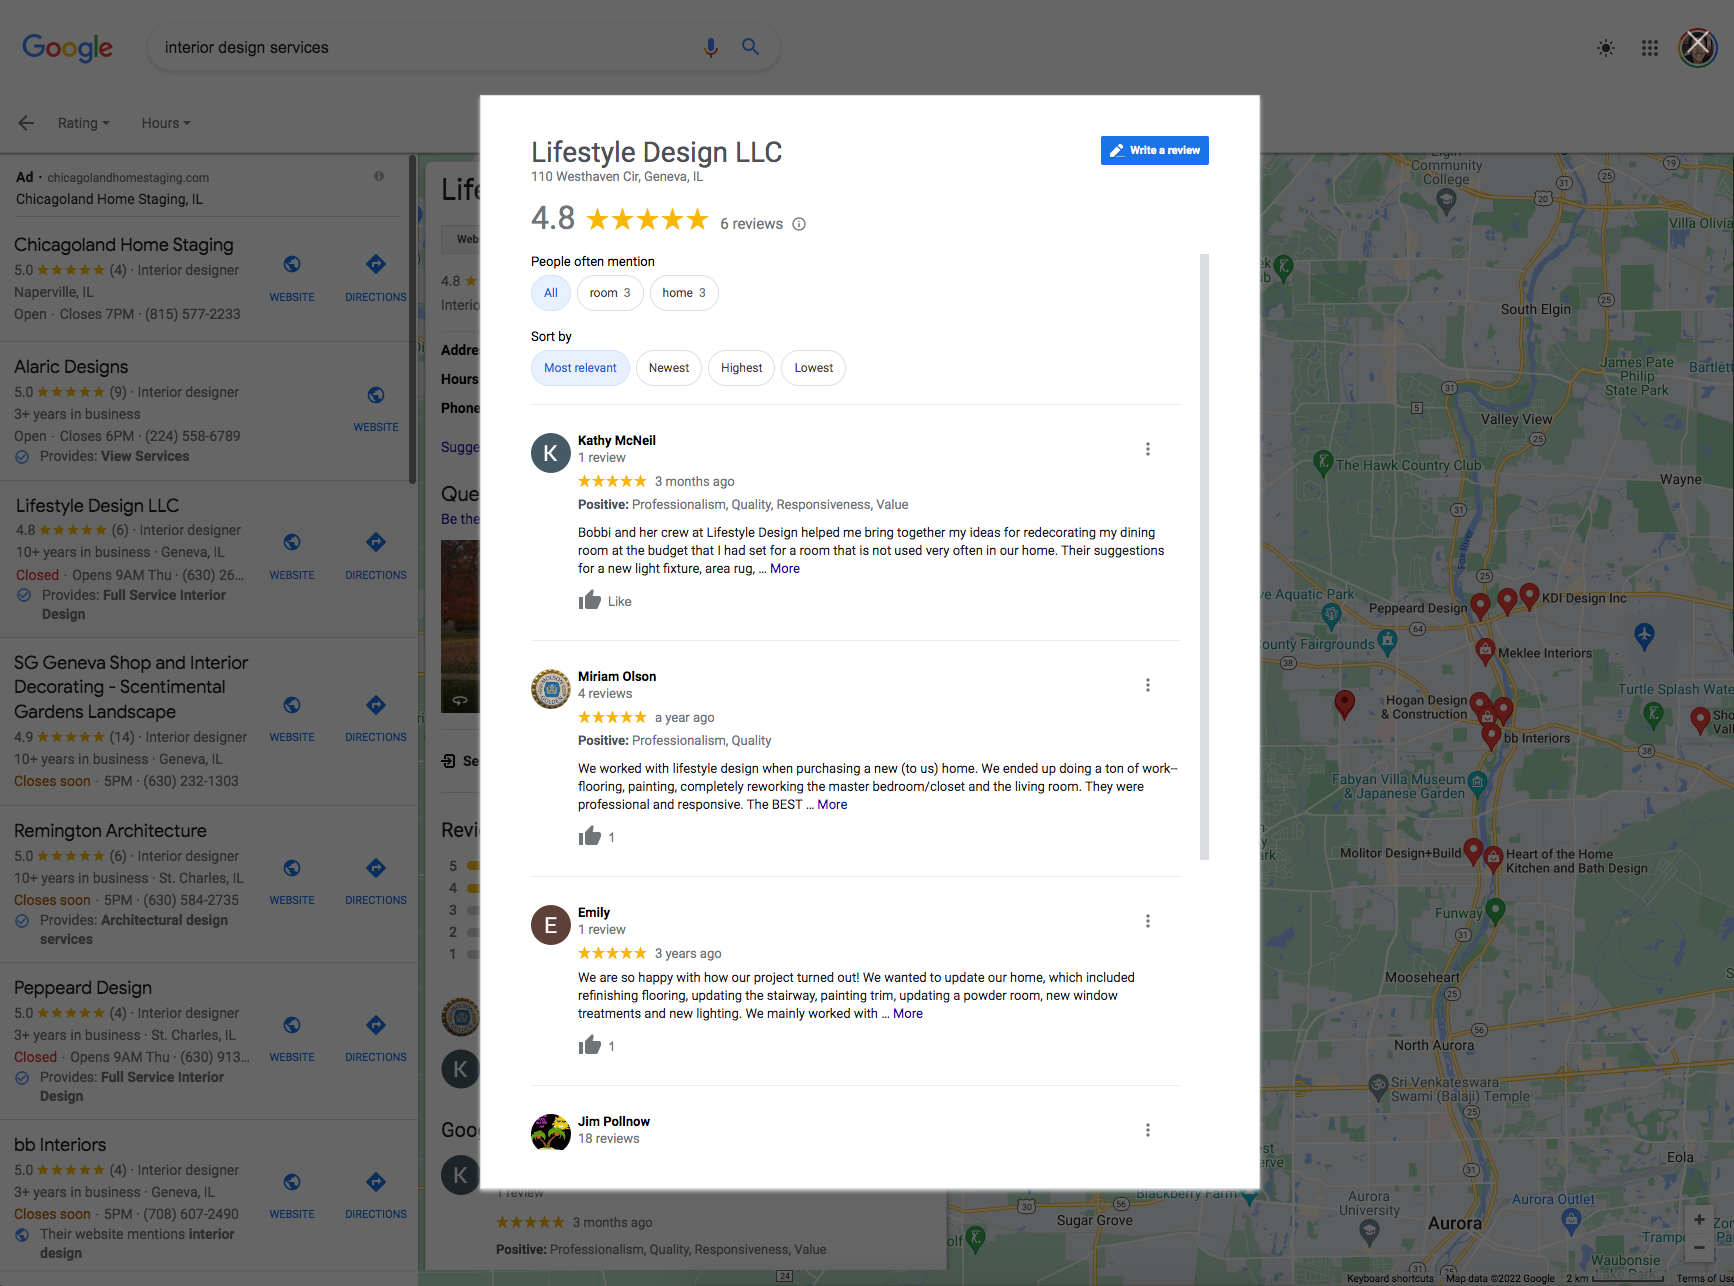
Task: Open Miriam Olson's profile picture
Action: click(x=551, y=689)
